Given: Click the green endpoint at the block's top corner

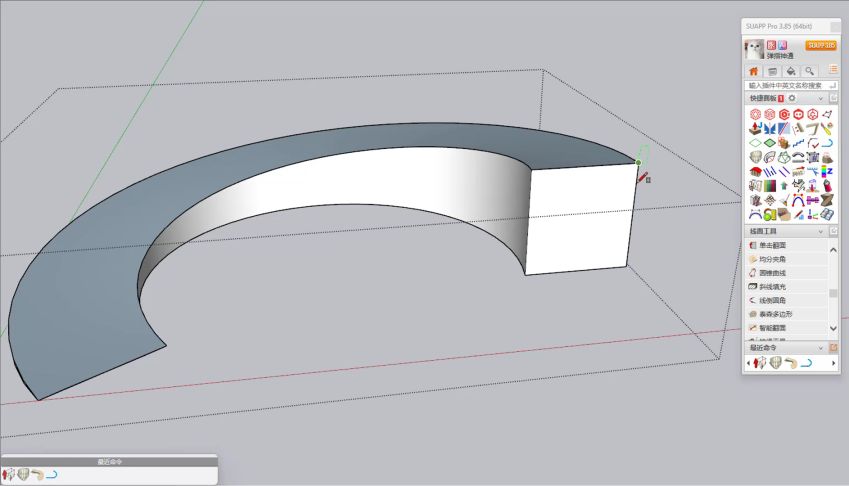Looking at the screenshot, I should click(x=638, y=162).
